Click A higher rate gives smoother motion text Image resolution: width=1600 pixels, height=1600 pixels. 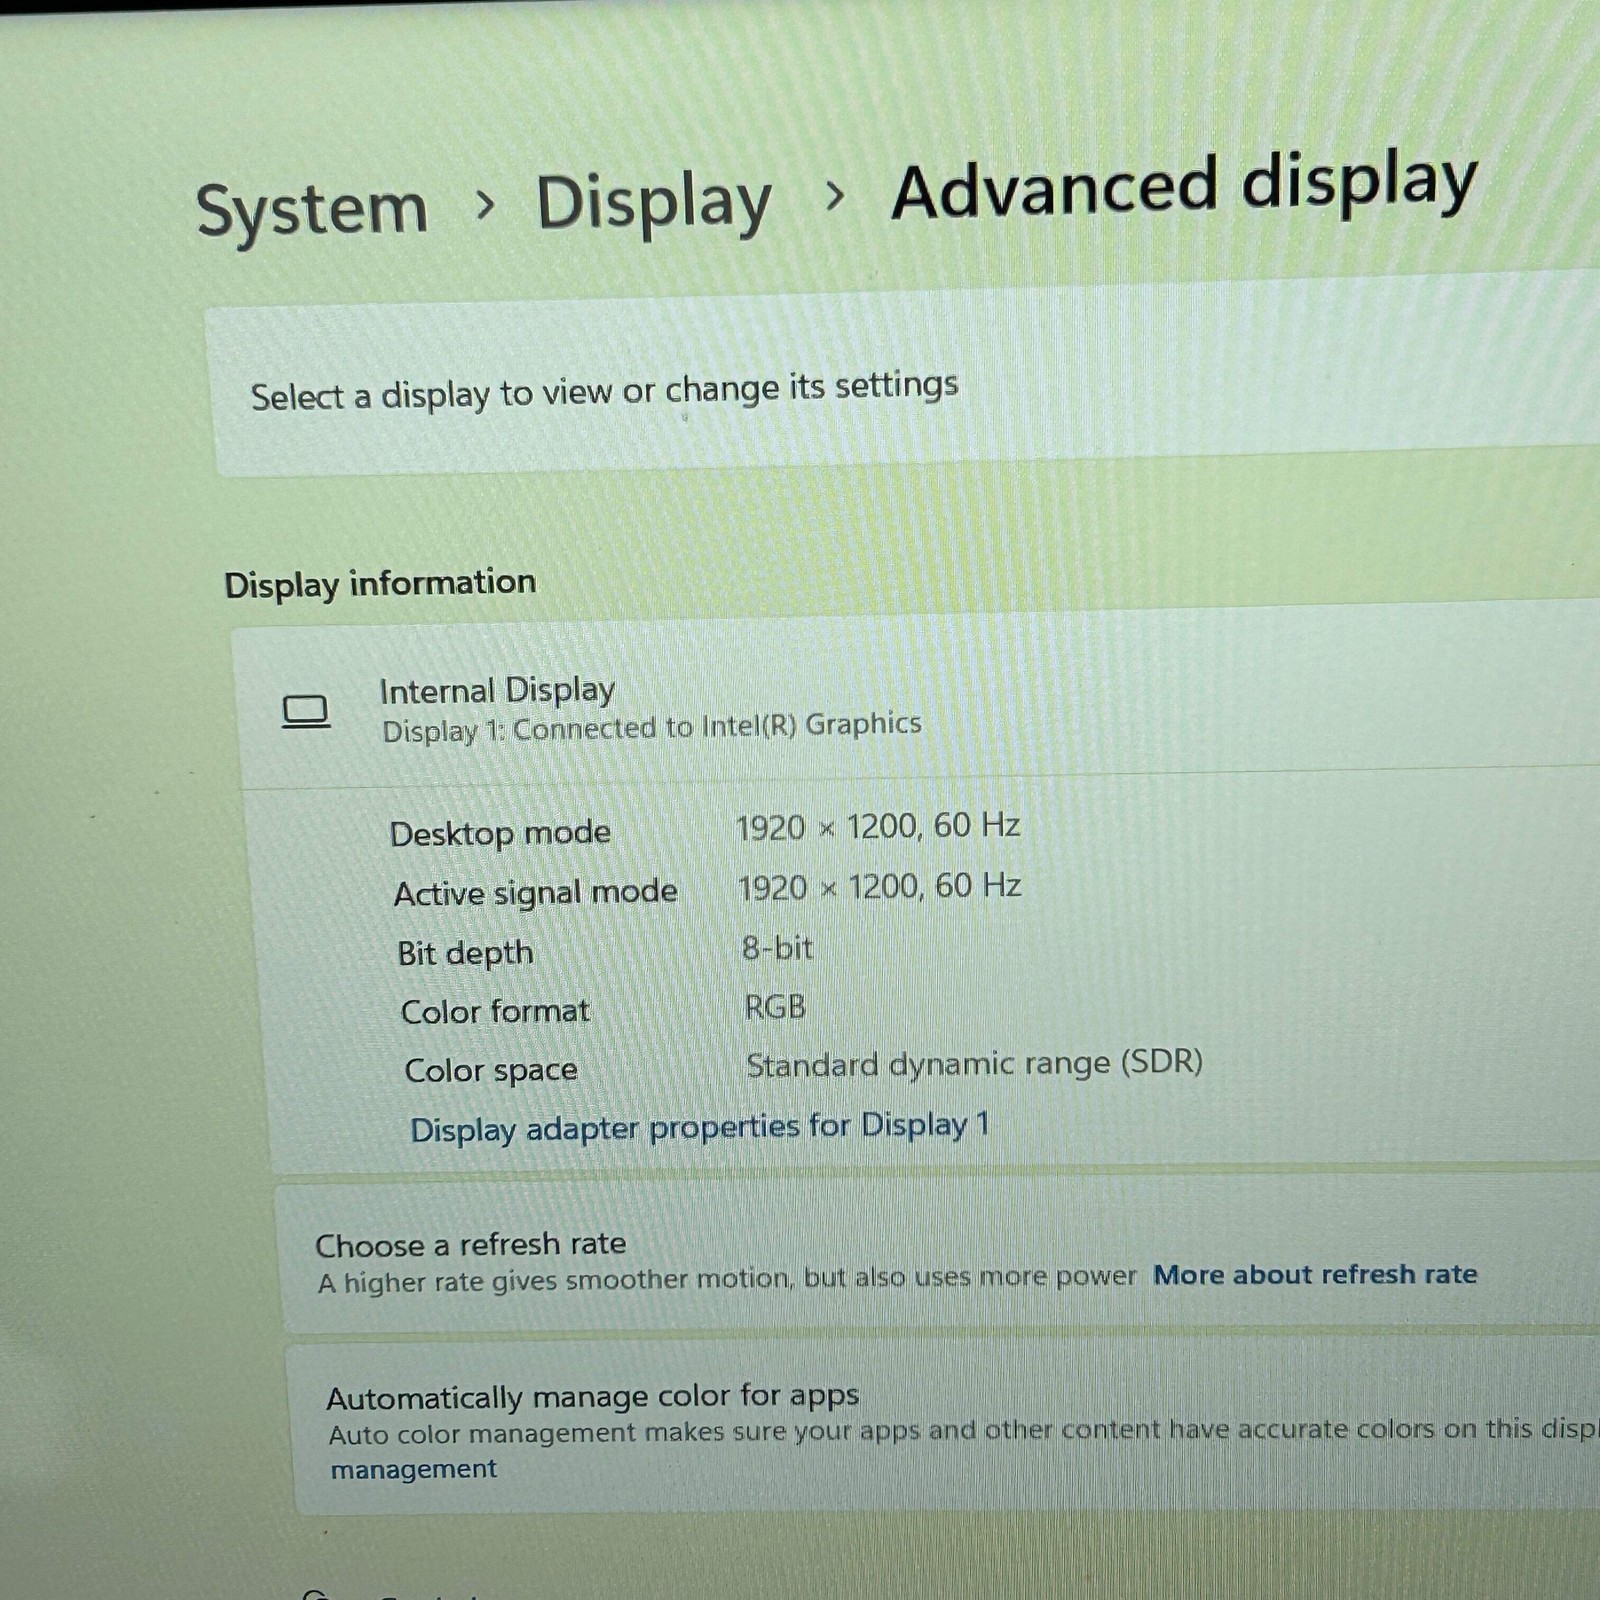pos(727,1279)
